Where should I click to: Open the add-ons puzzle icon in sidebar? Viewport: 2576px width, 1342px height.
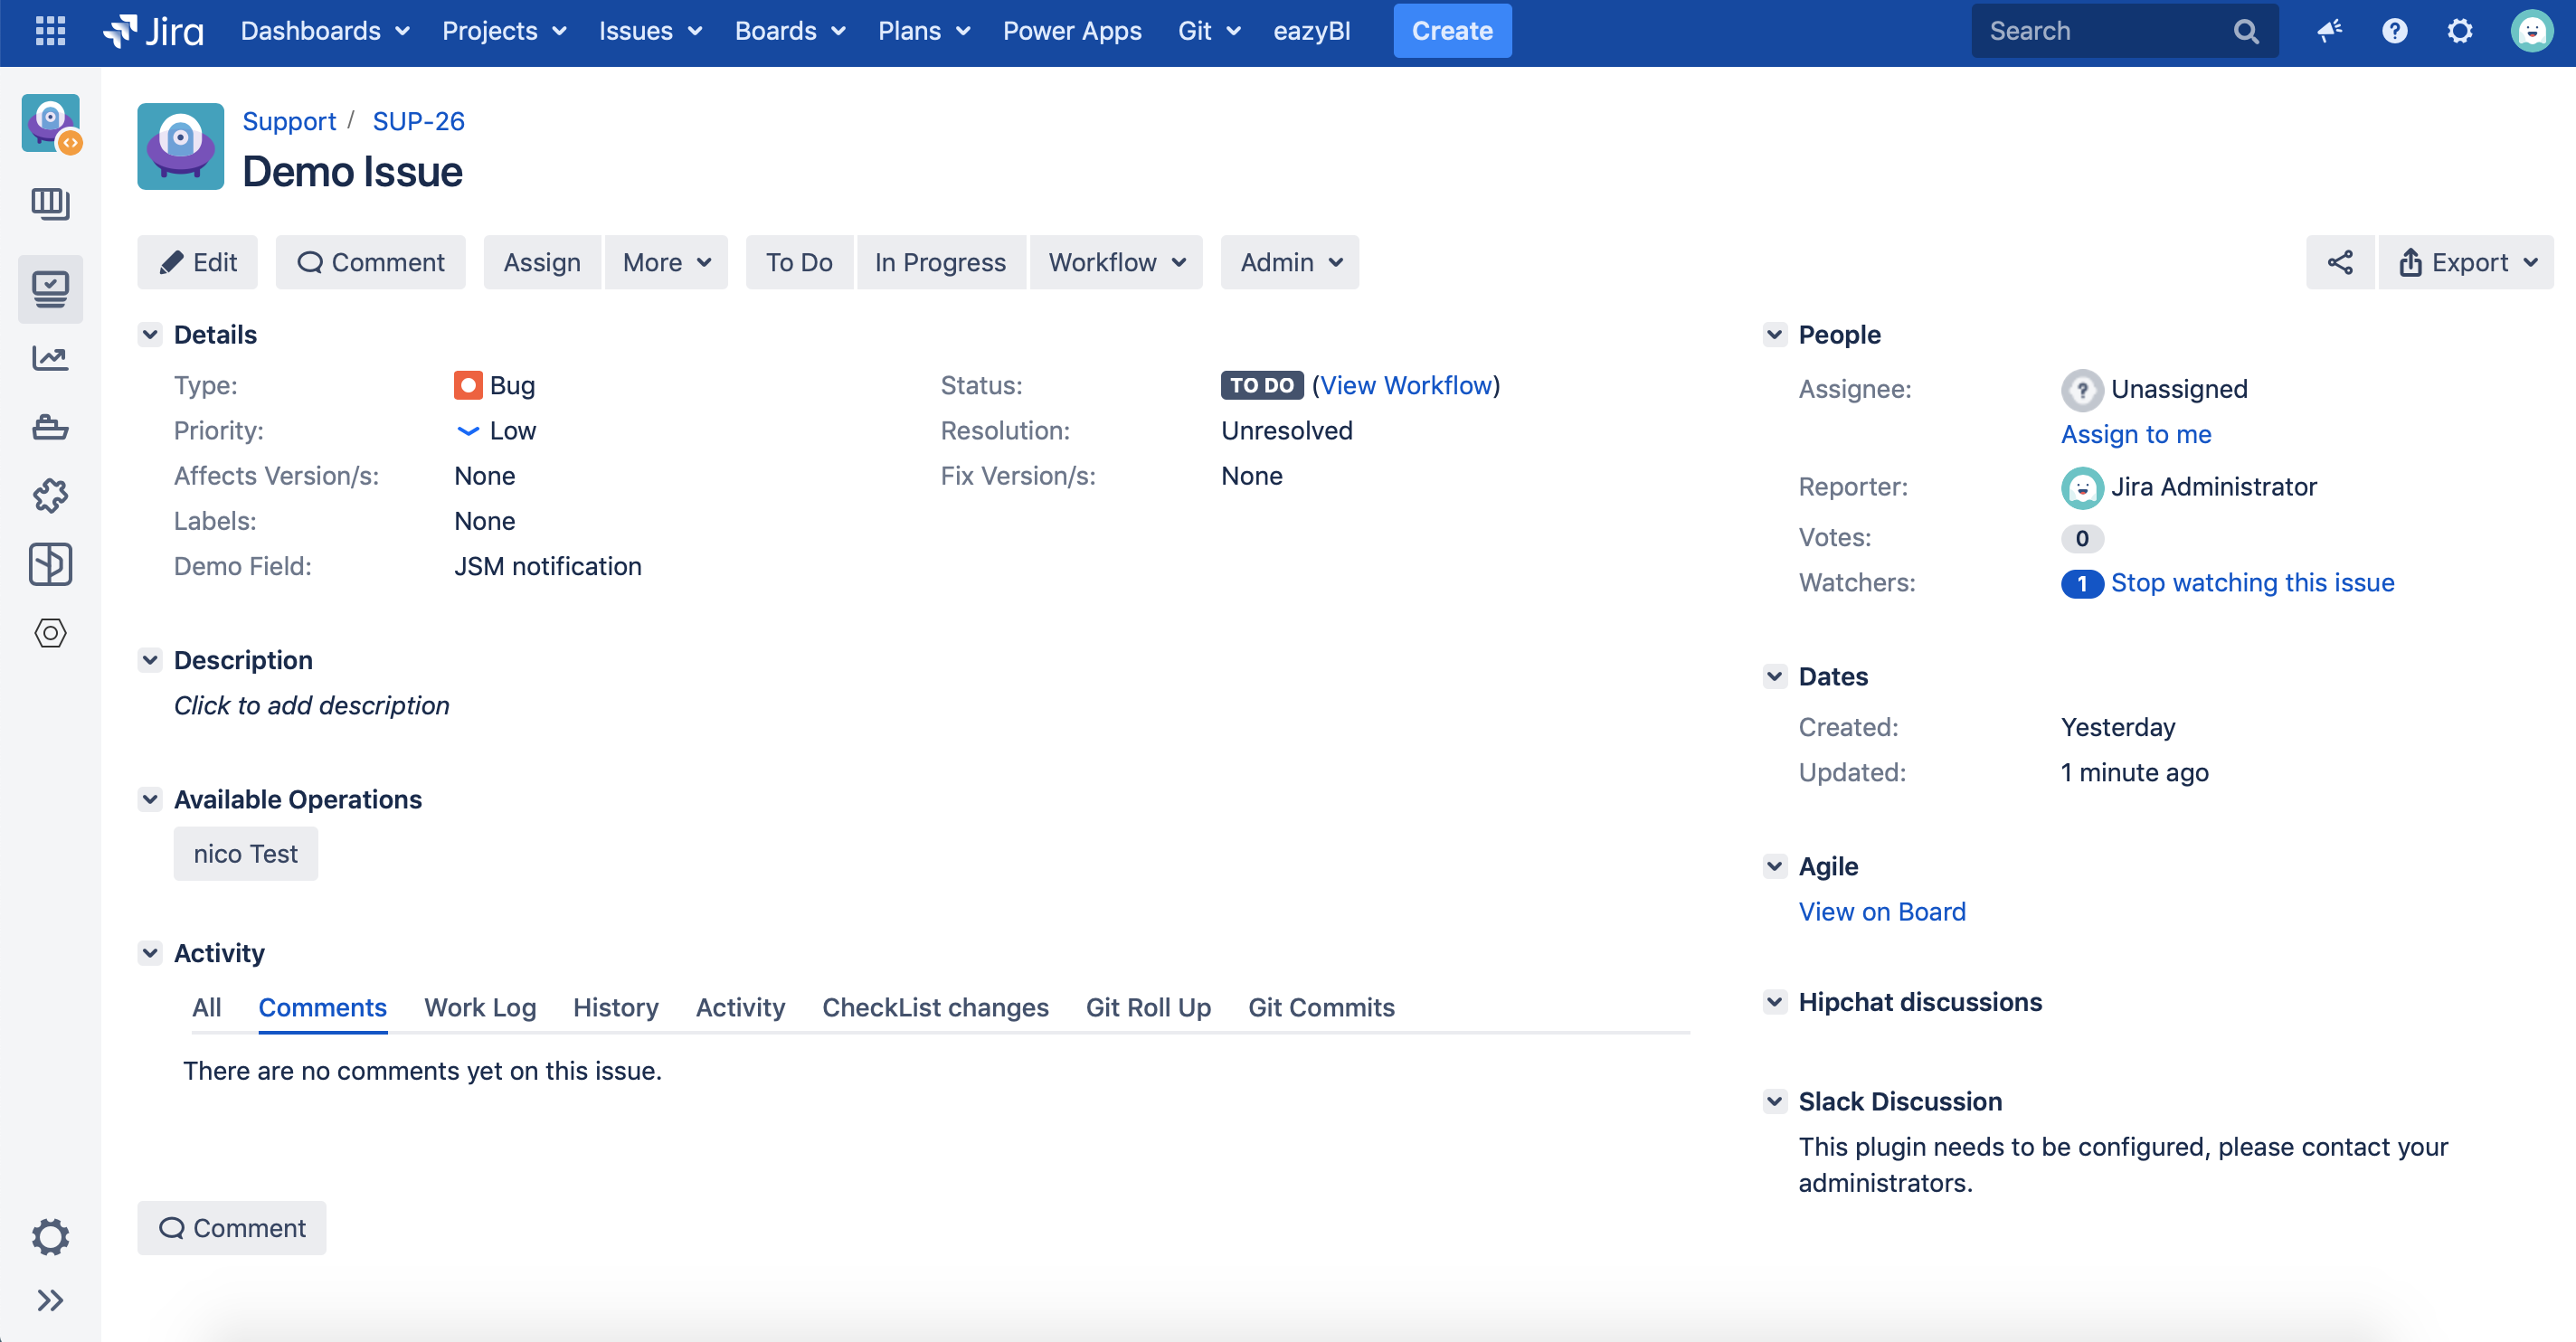tap(50, 495)
